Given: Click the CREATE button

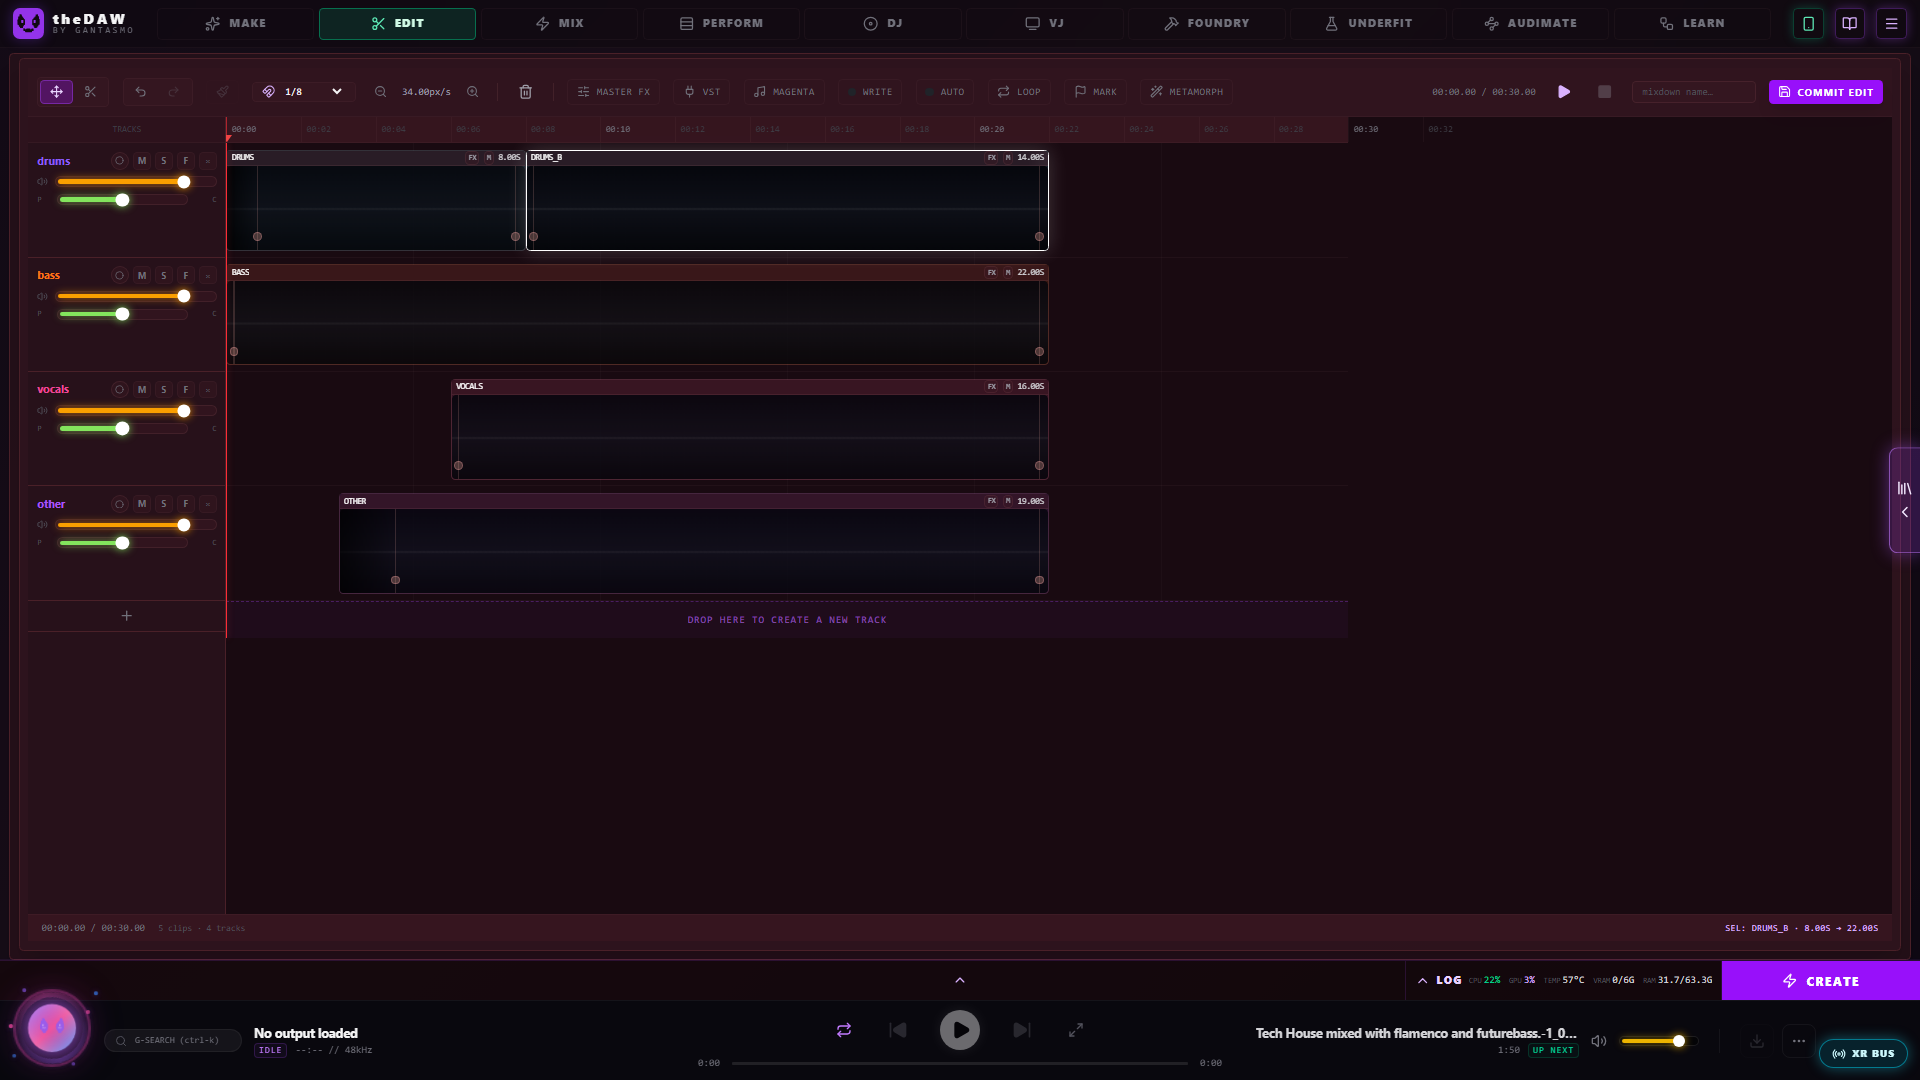Looking at the screenshot, I should click(1821, 981).
